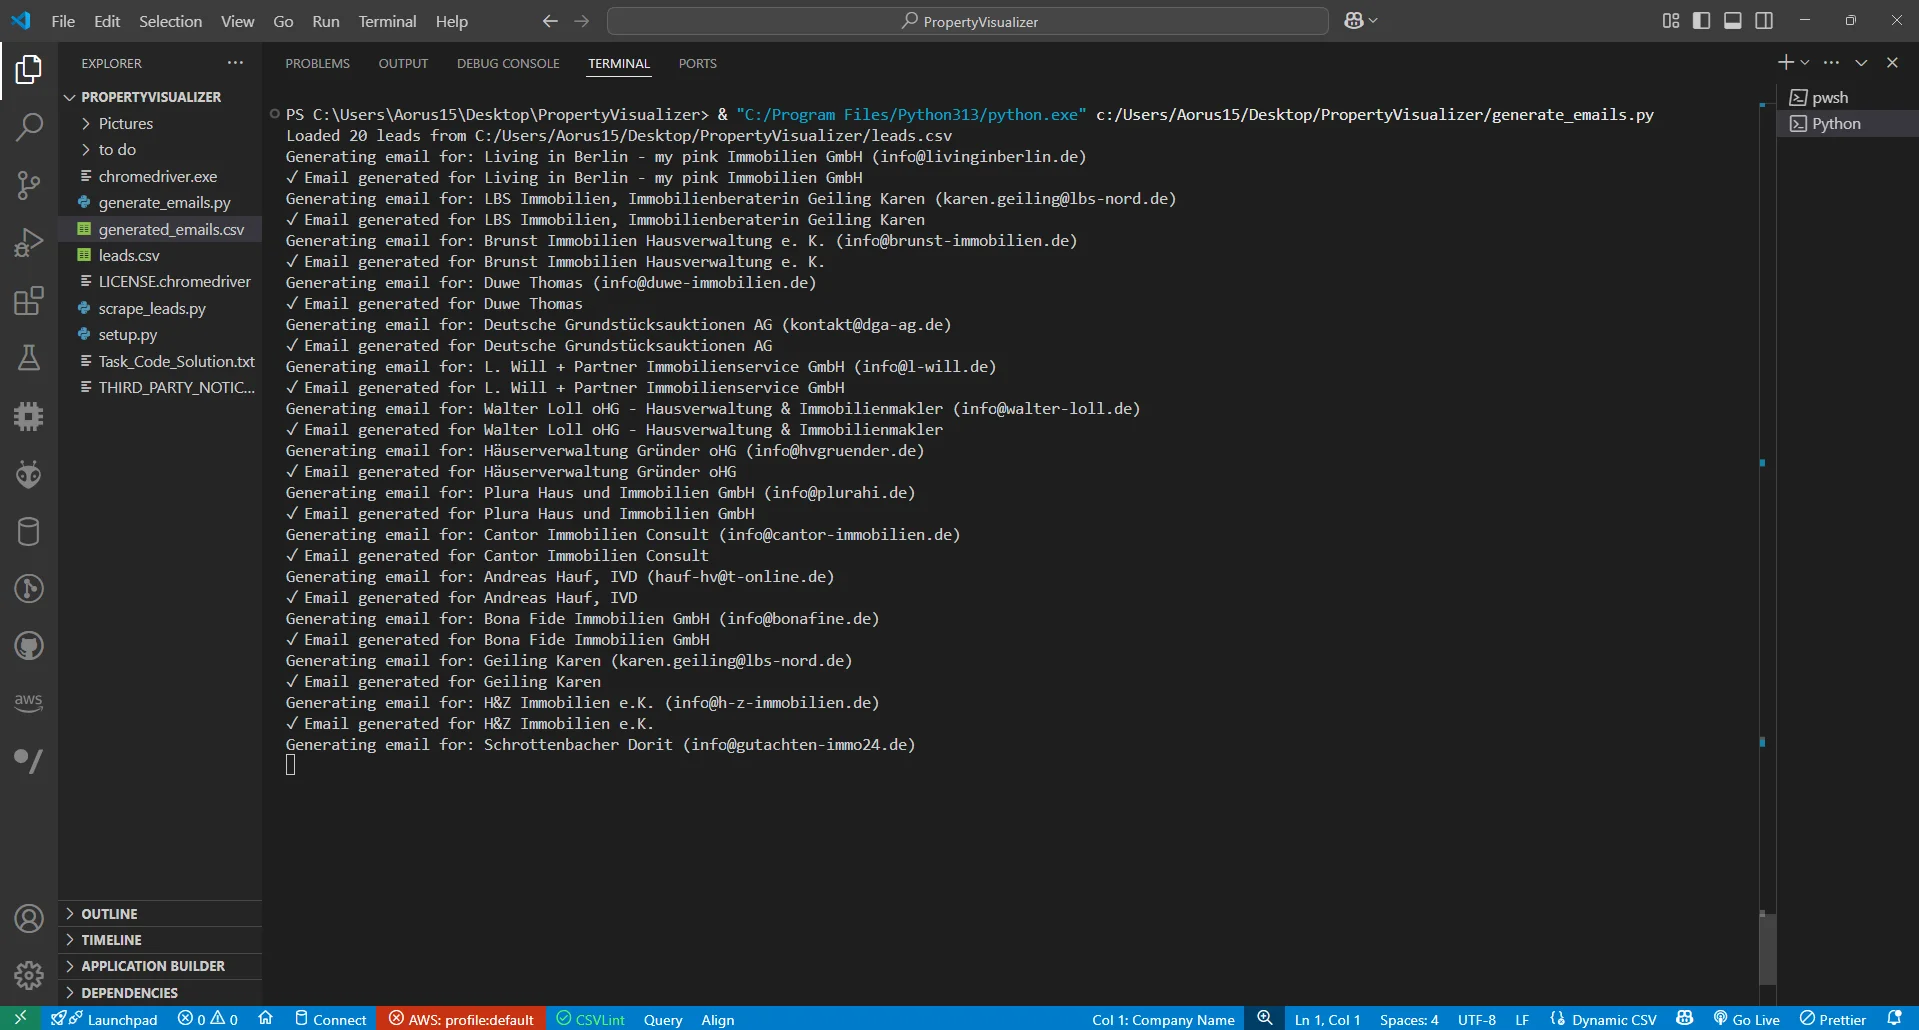This screenshot has width=1919, height=1030.
Task: Open the Testing flask view
Action: pyautogui.click(x=29, y=358)
